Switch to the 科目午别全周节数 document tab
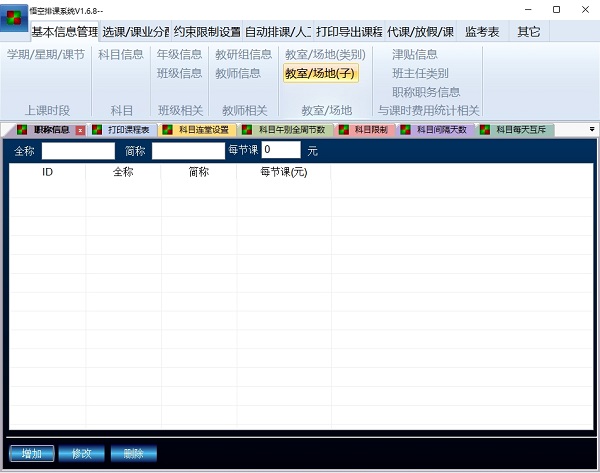The height and width of the screenshot is (473, 600). (x=292, y=130)
